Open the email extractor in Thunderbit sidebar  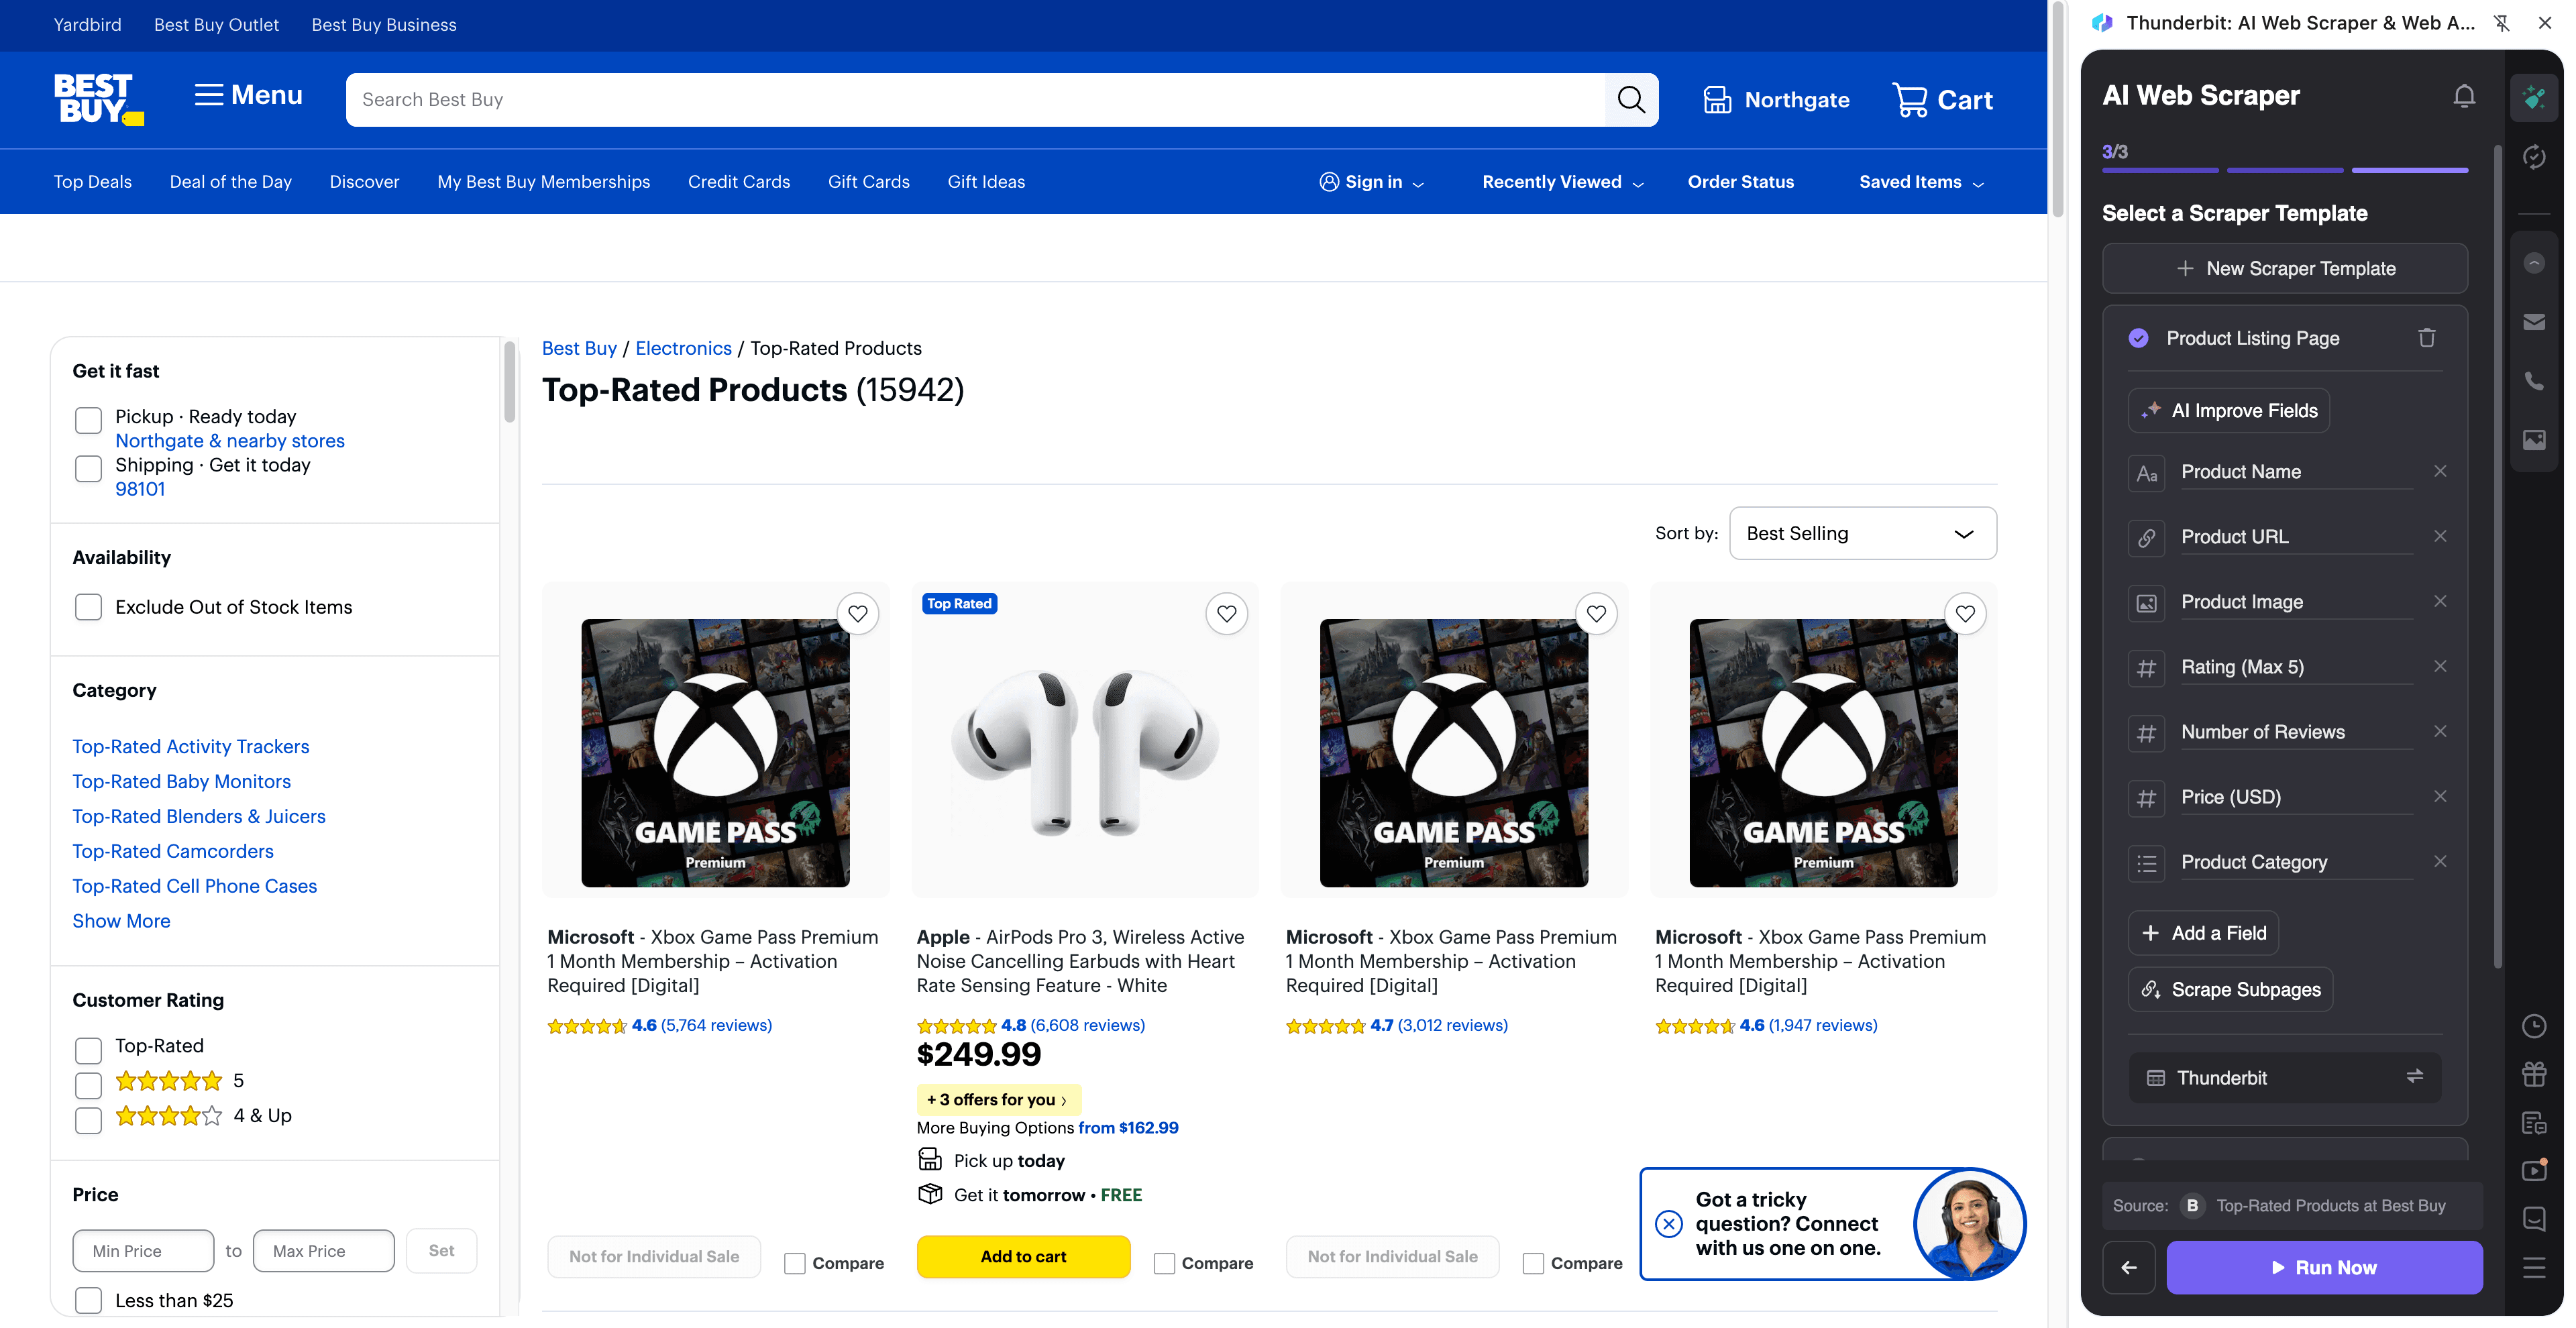coord(2534,321)
